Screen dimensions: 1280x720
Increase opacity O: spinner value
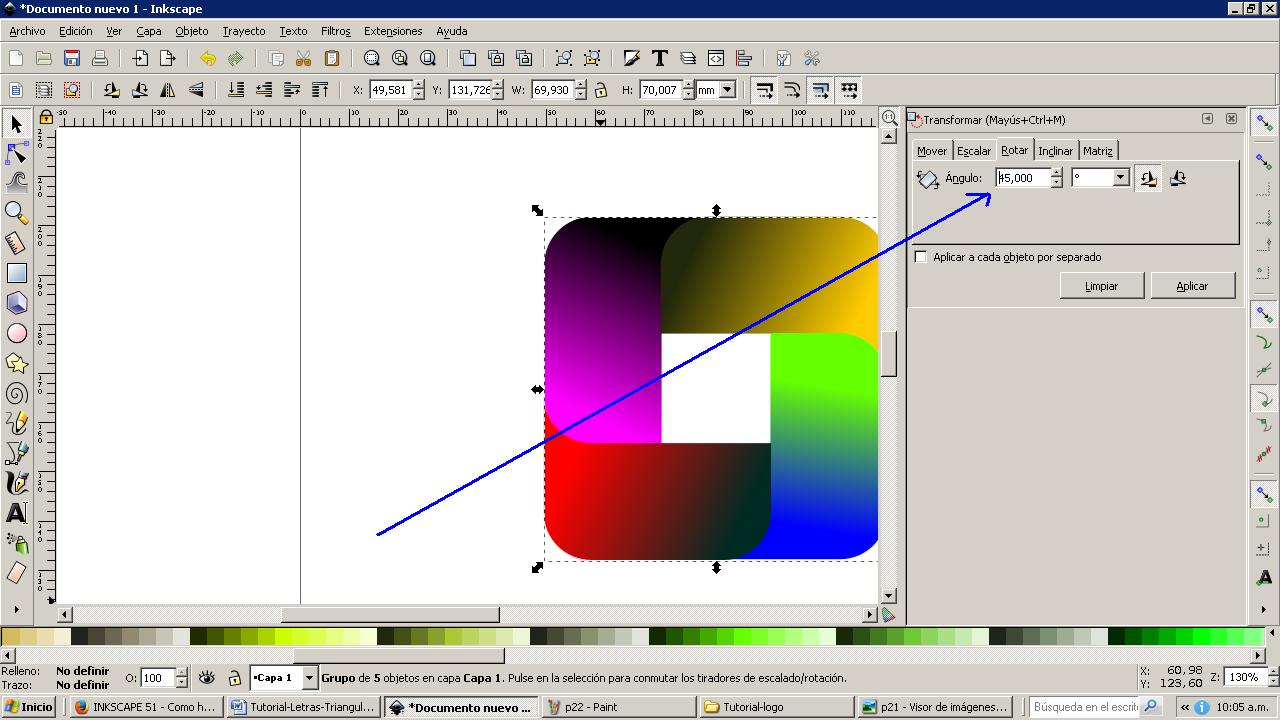pyautogui.click(x=181, y=673)
